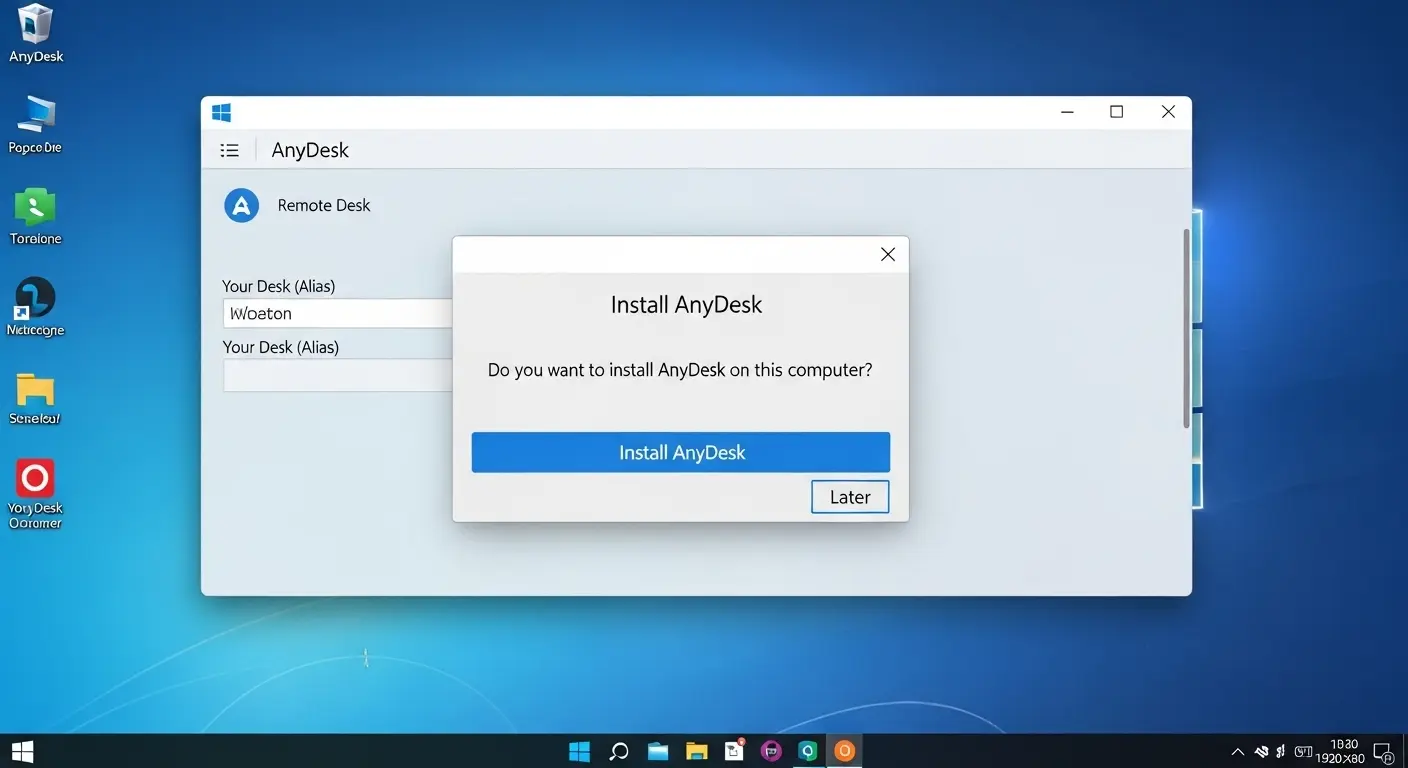Click the first tray icon after the chevron
The width and height of the screenshot is (1408, 768).
[x=1262, y=752]
